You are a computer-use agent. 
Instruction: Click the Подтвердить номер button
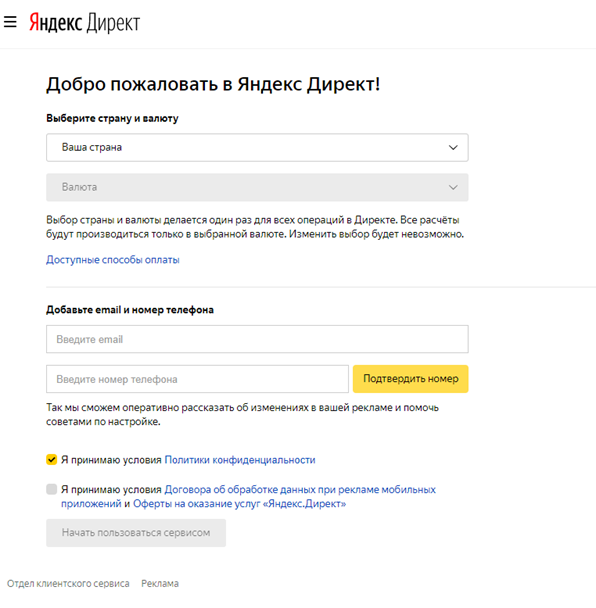tap(411, 379)
